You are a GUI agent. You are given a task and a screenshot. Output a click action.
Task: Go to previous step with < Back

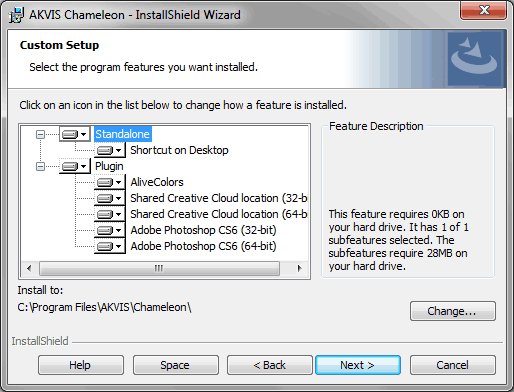tap(270, 365)
